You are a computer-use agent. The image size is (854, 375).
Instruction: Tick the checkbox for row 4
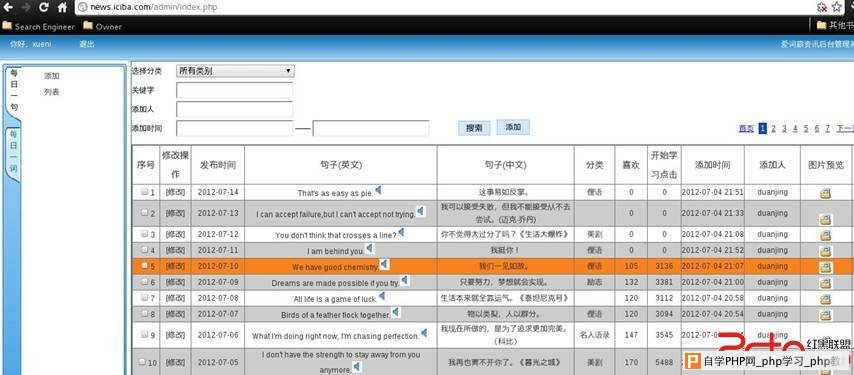144,250
